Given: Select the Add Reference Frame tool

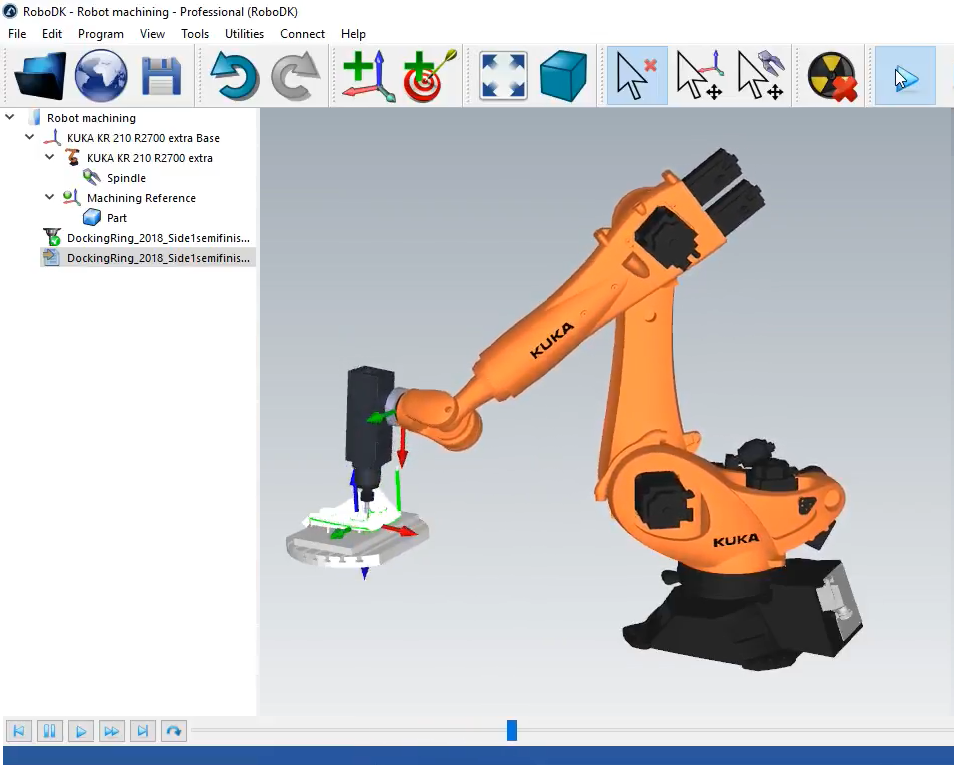Looking at the screenshot, I should [x=366, y=75].
